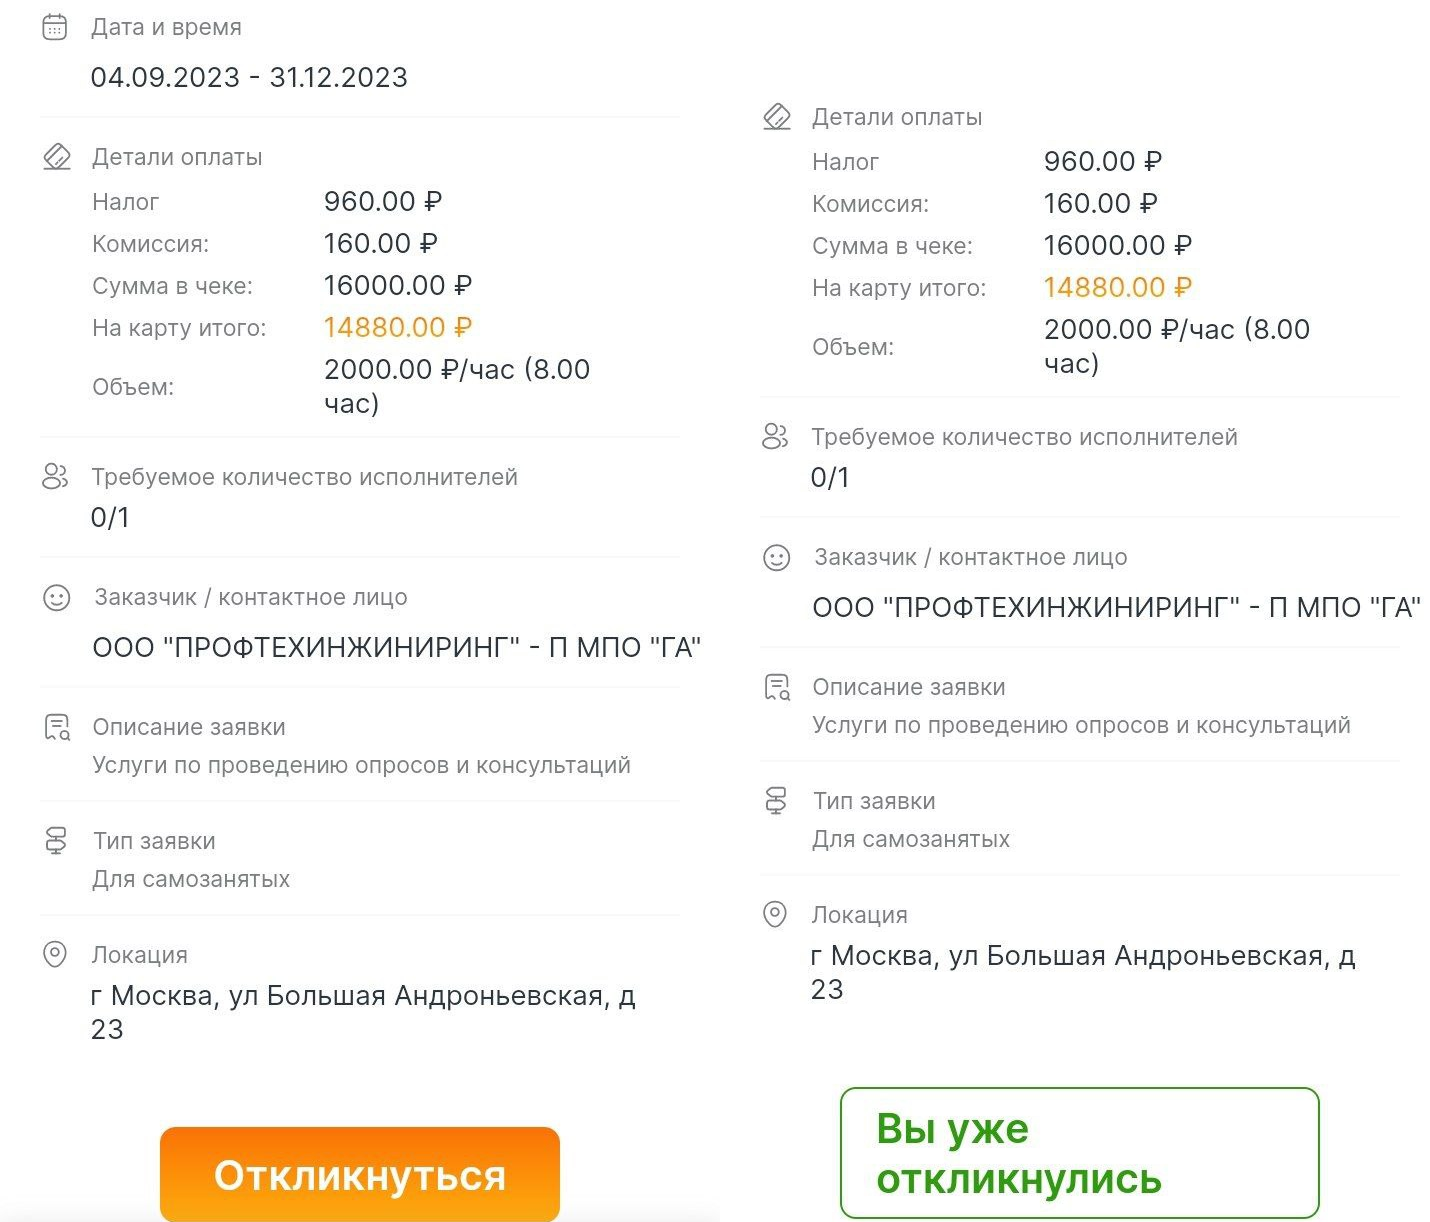Click the date range 04.09.2023 - 31.12.2023
This screenshot has width=1430, height=1222.
click(x=249, y=77)
